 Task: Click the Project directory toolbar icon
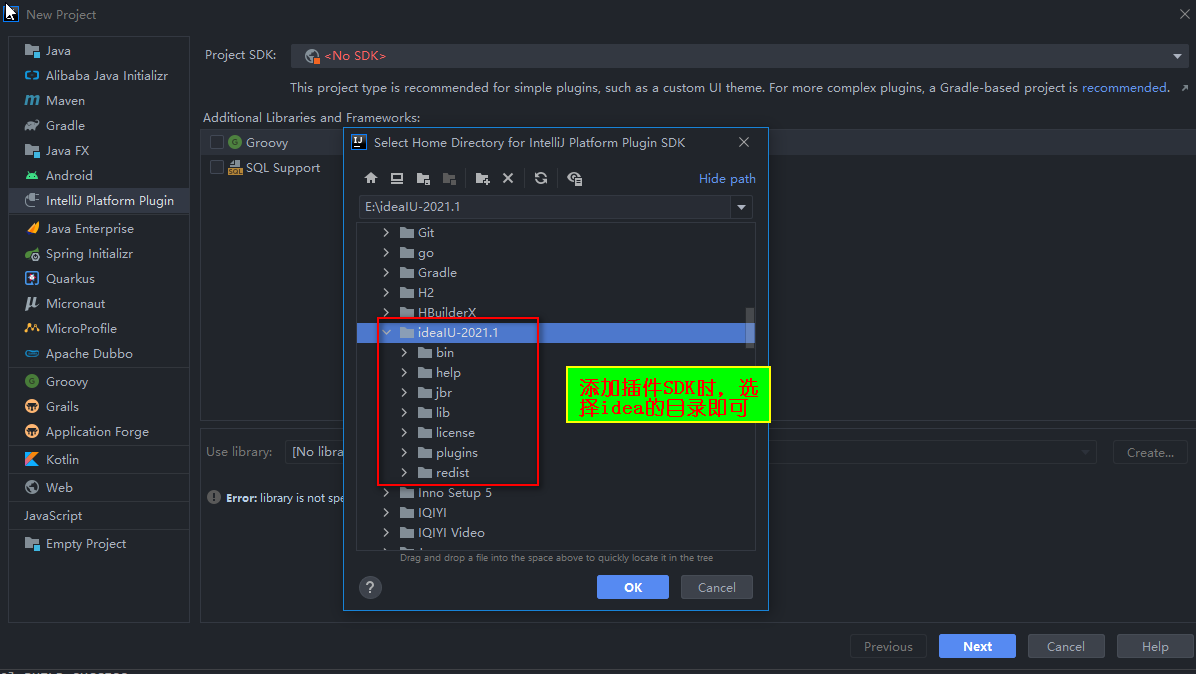coord(423,178)
